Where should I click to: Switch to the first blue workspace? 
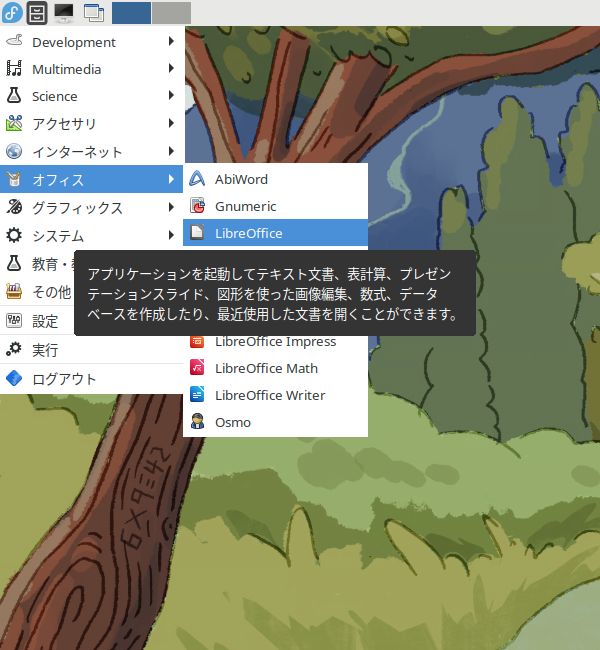pyautogui.click(x=131, y=13)
